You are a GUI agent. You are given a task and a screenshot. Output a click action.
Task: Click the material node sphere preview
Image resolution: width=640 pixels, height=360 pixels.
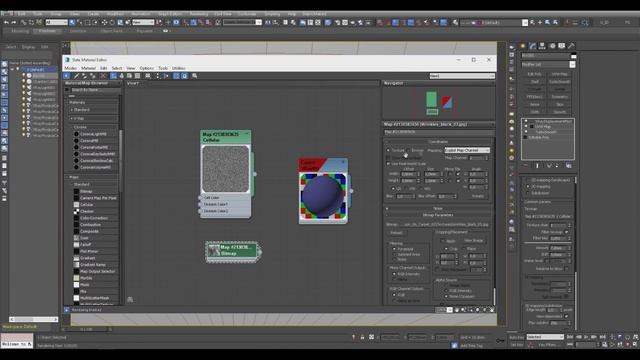point(323,196)
